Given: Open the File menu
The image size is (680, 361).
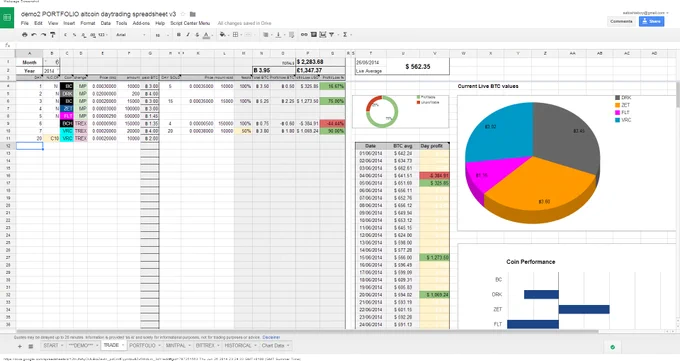Looking at the screenshot, I should 25,23.
